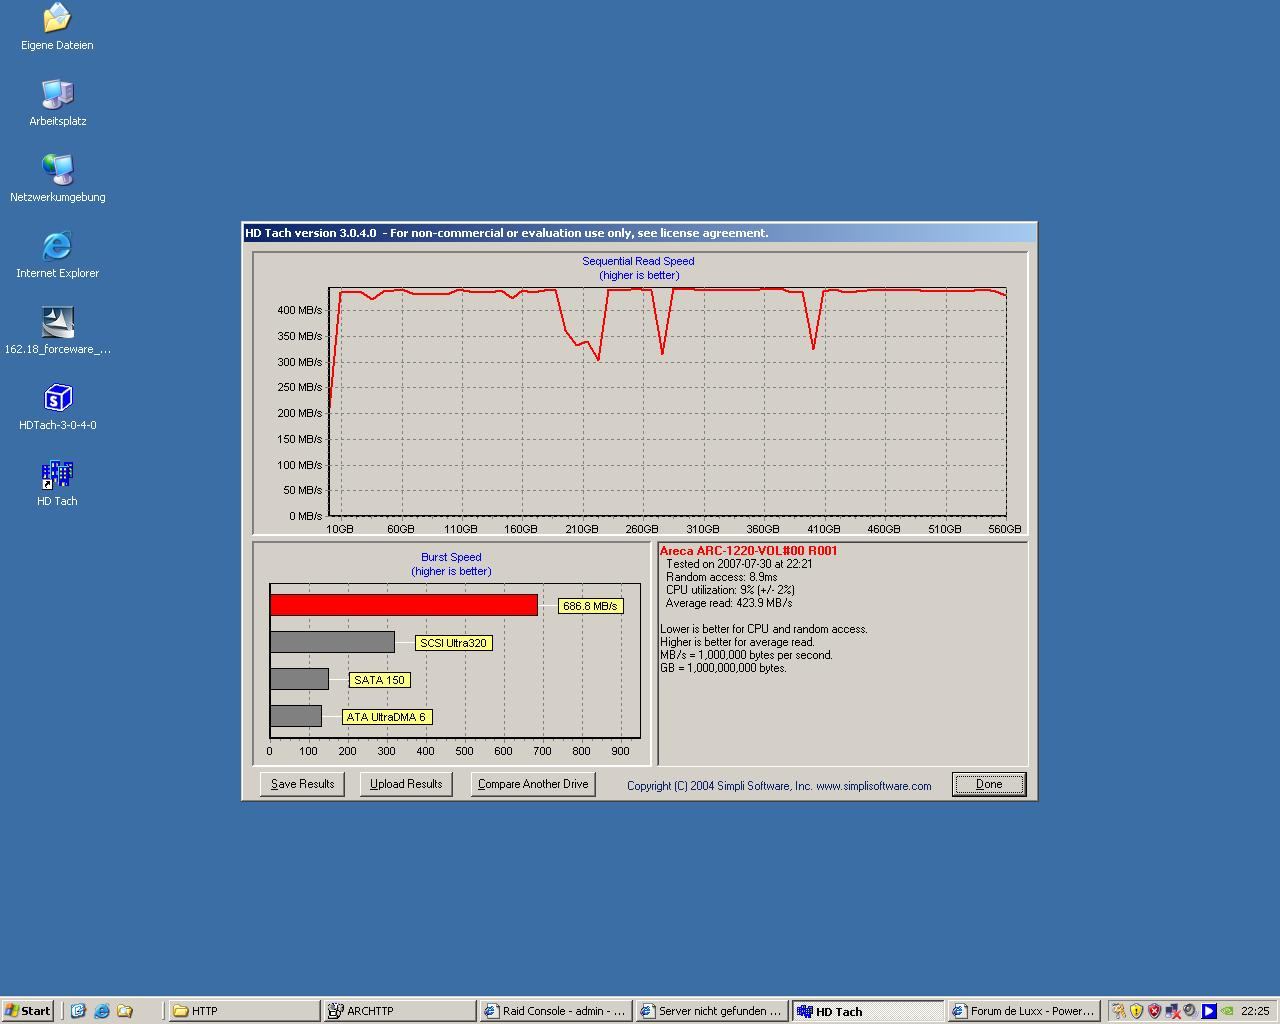Click the NVIDIA tray icon
The image size is (1280, 1024).
(x=1227, y=1011)
